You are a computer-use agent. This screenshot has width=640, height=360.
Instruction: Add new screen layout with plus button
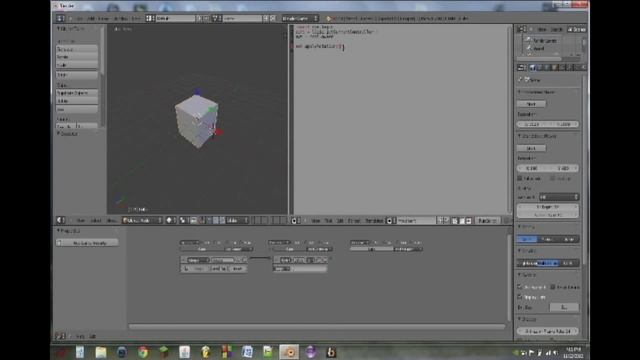[x=199, y=18]
